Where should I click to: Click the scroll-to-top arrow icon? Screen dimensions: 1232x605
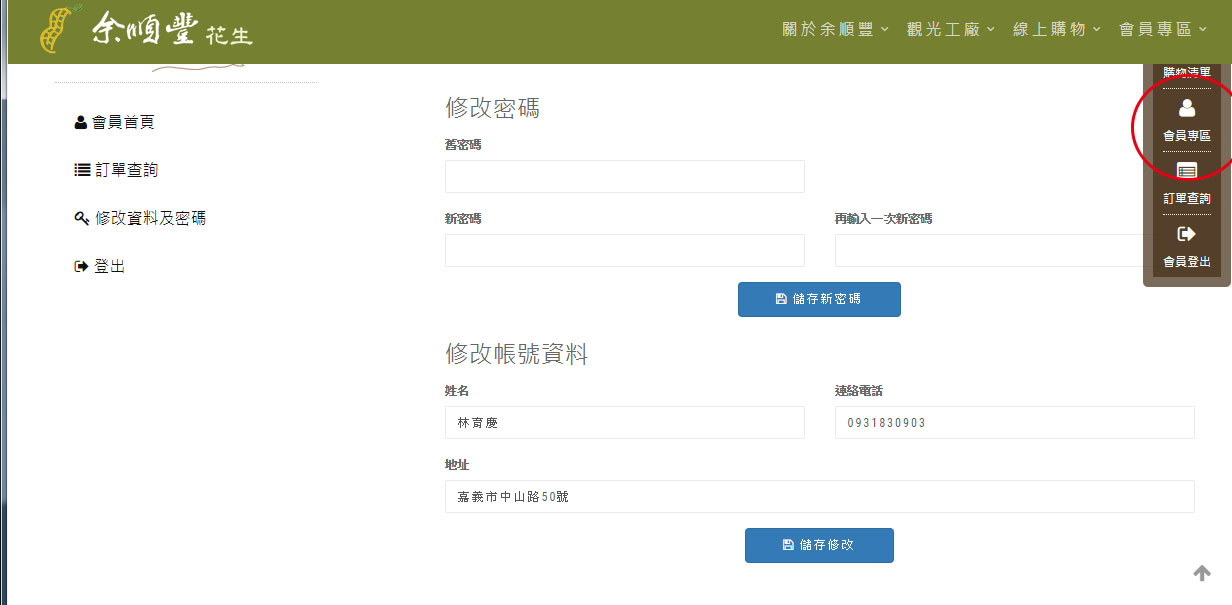click(1202, 573)
